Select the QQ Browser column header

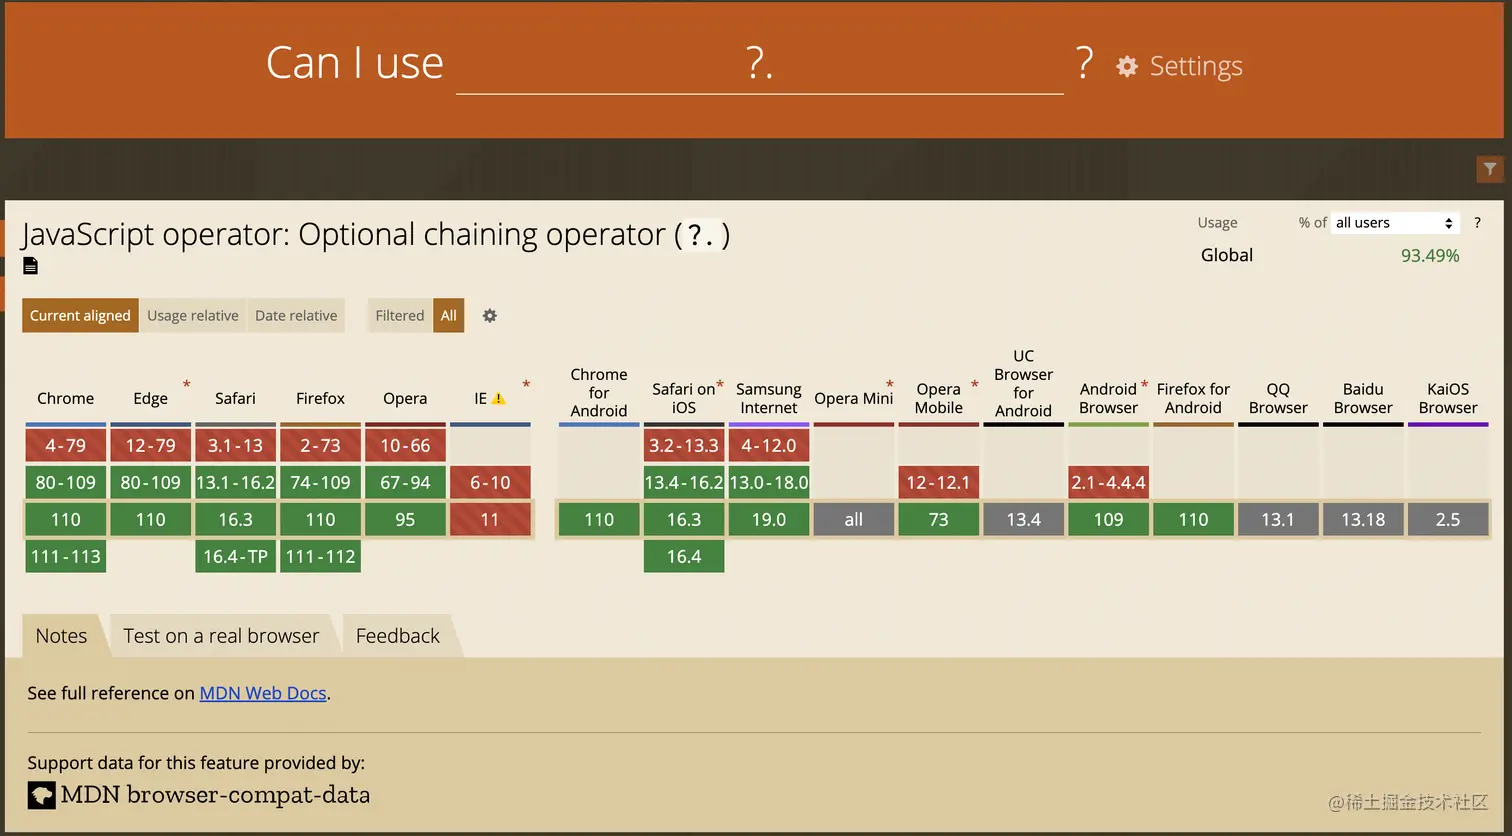click(1278, 398)
